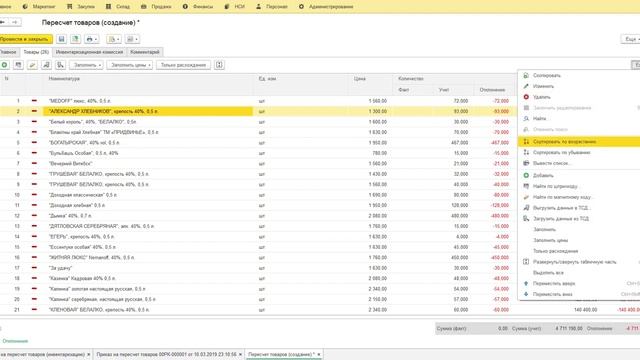The height and width of the screenshot is (360, 640).
Task: Open the Заполнить dropdown button
Action: pyautogui.click(x=87, y=65)
